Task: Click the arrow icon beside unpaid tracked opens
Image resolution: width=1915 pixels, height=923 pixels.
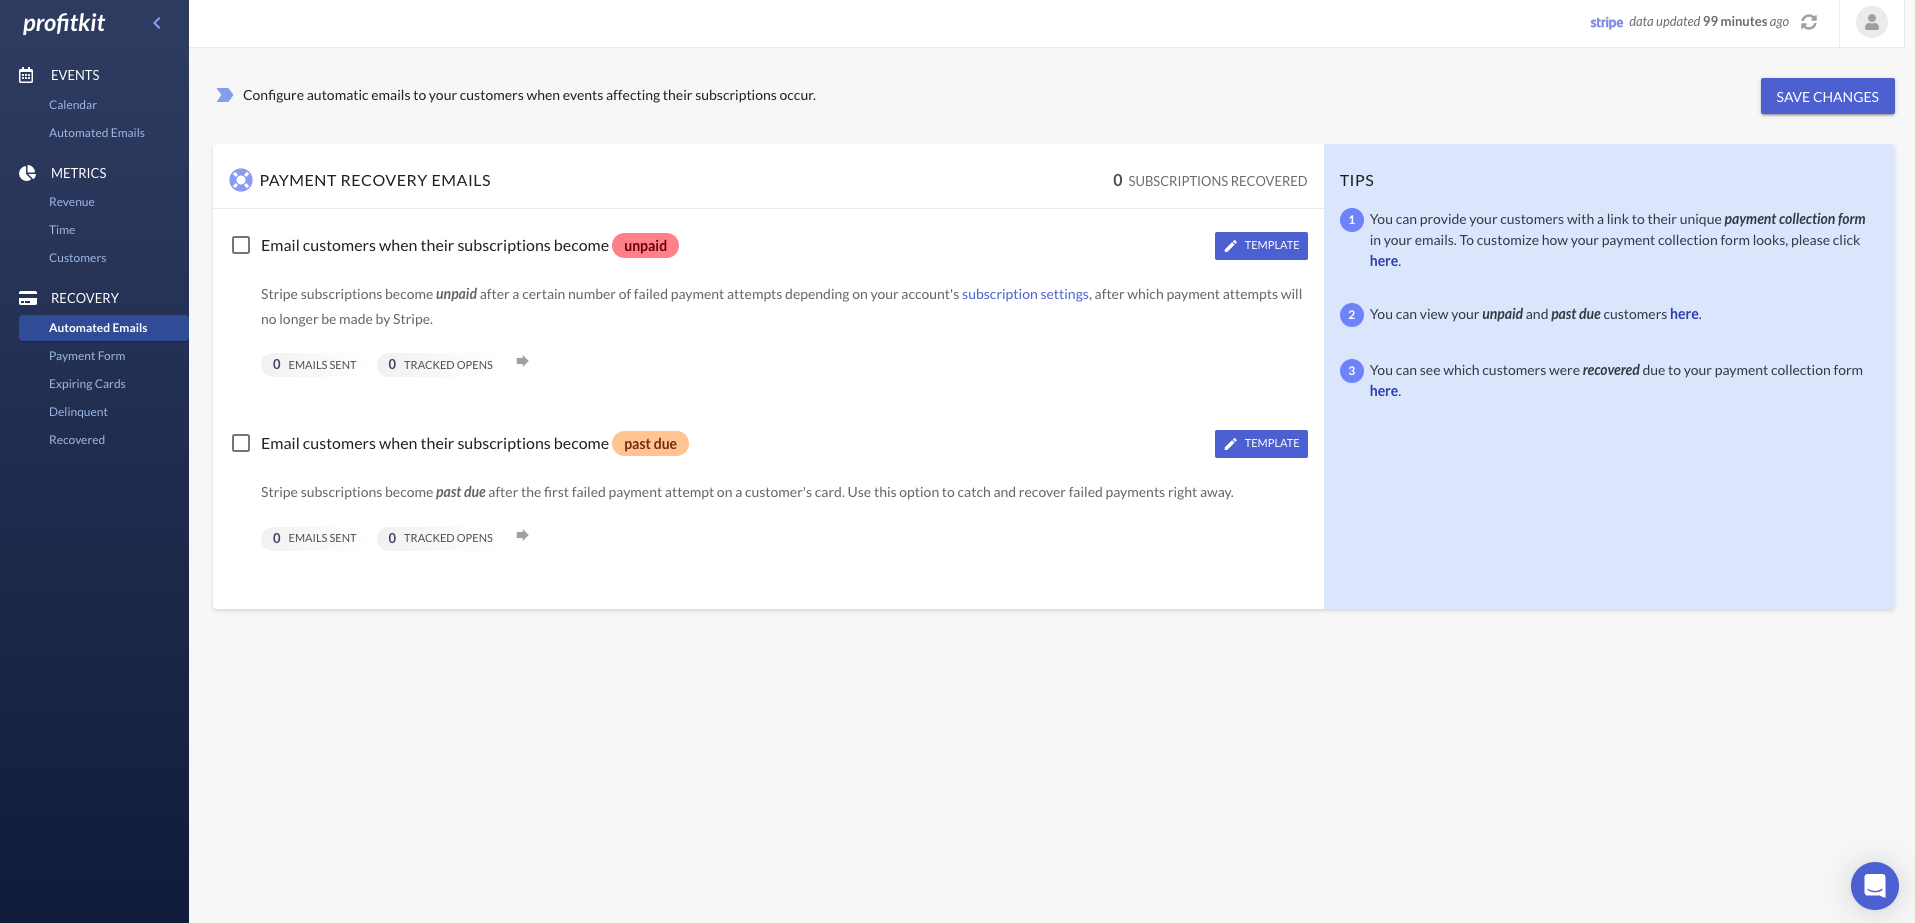Action: [x=522, y=362]
